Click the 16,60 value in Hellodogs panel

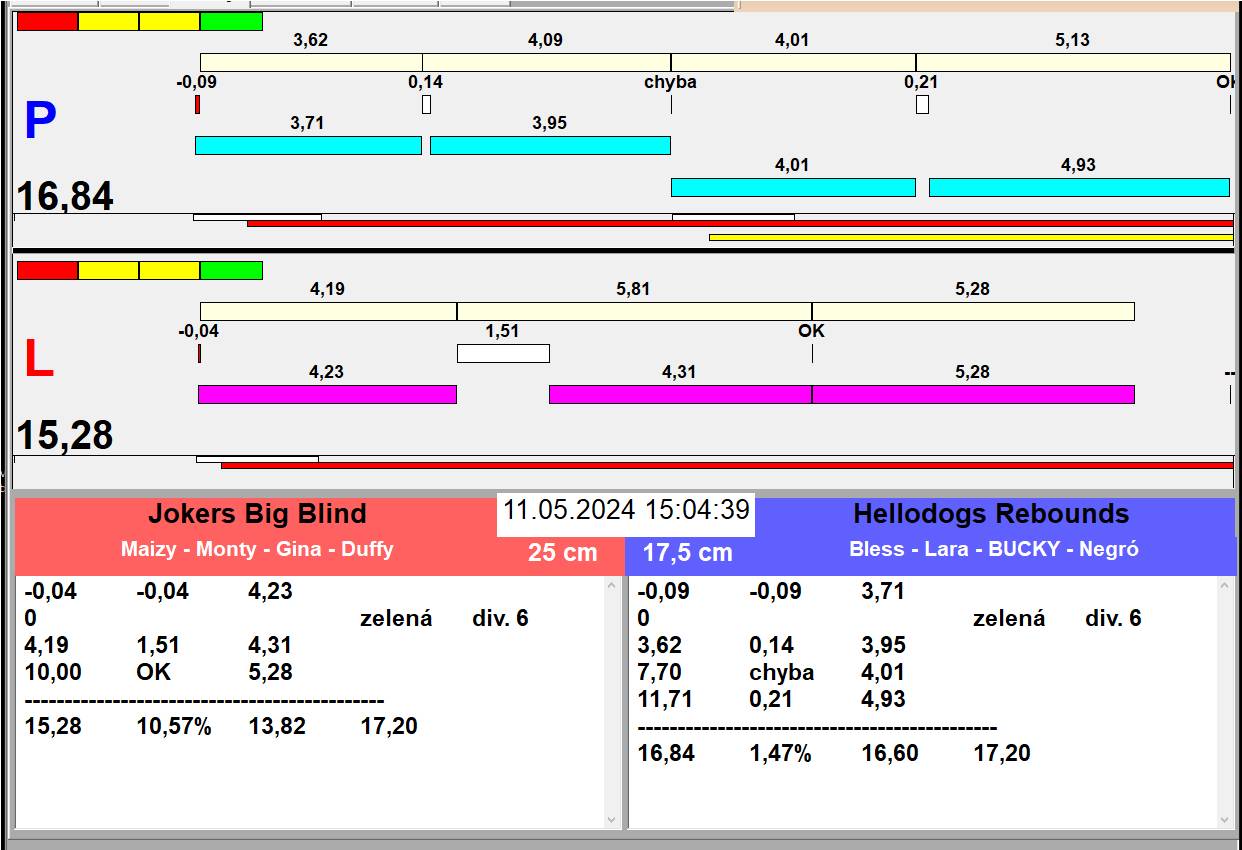pyautogui.click(x=890, y=753)
